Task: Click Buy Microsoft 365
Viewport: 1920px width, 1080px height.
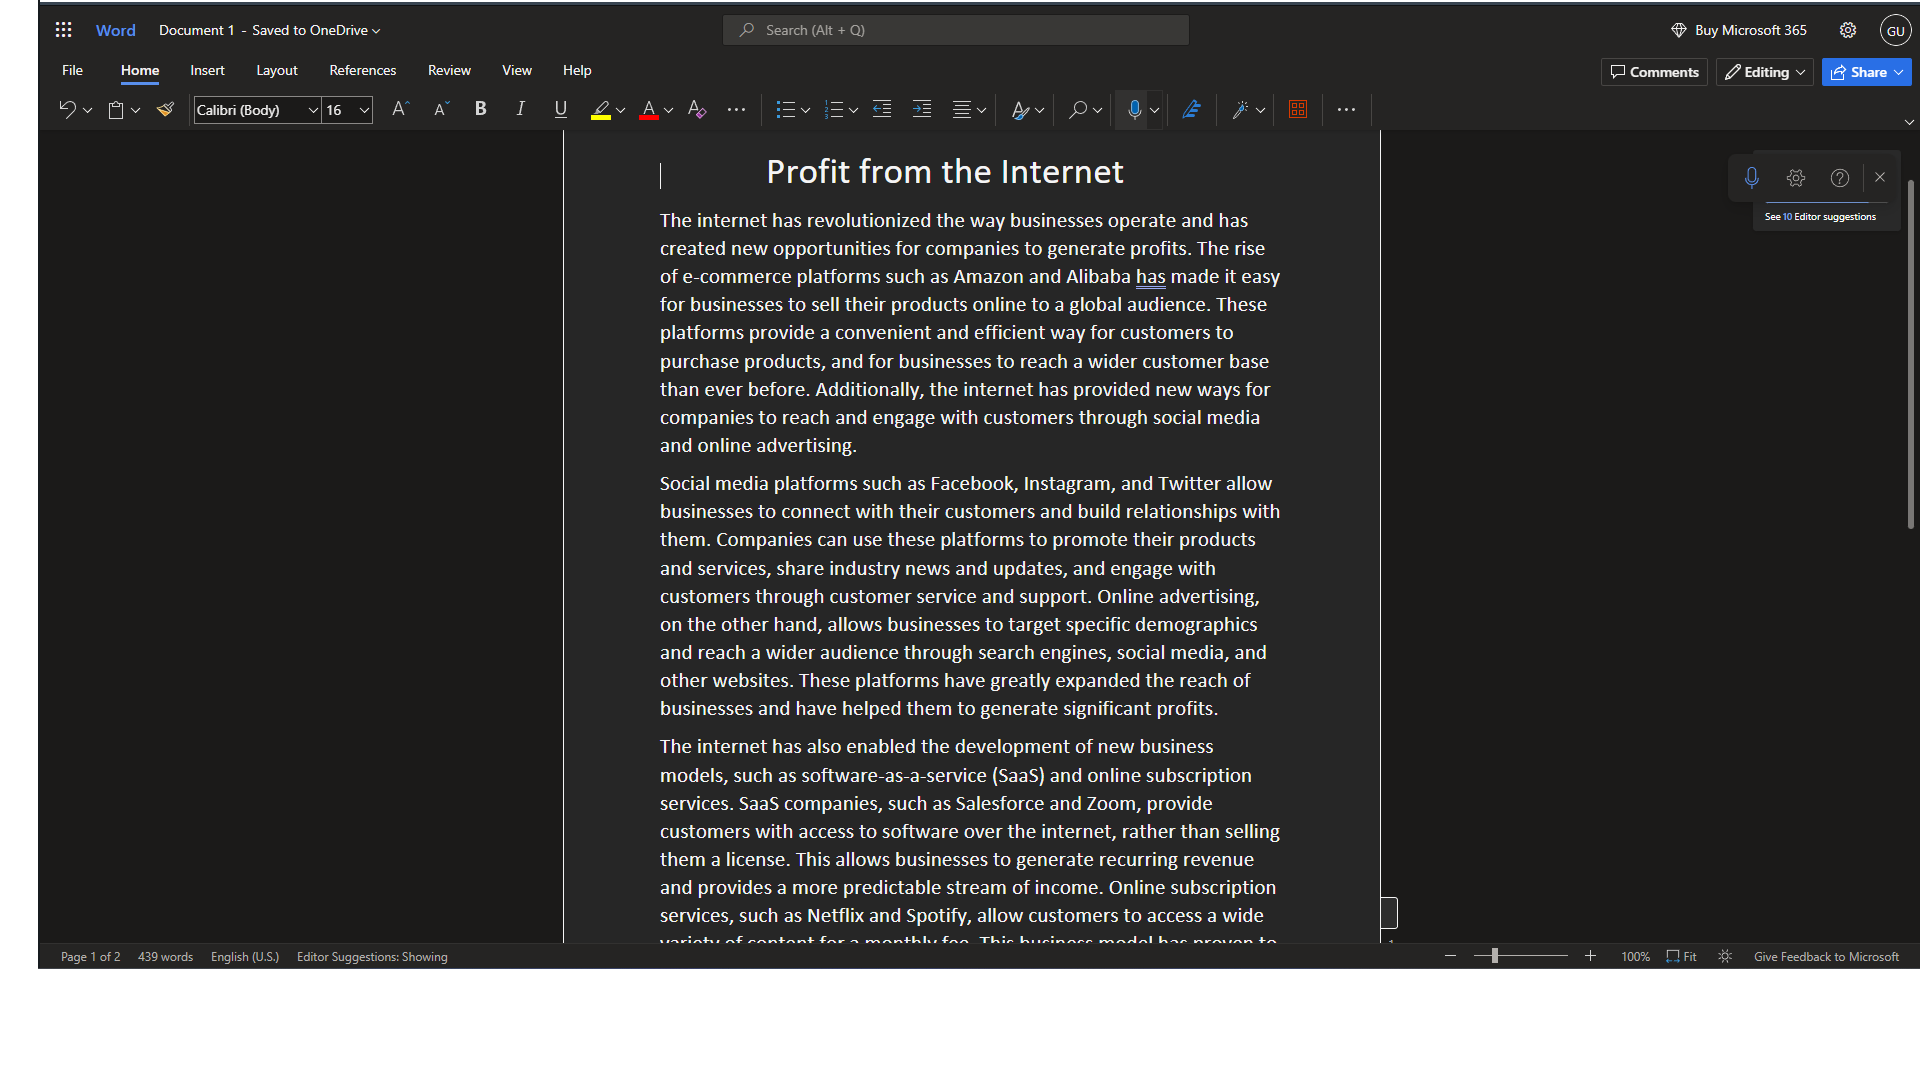Action: tap(1739, 30)
